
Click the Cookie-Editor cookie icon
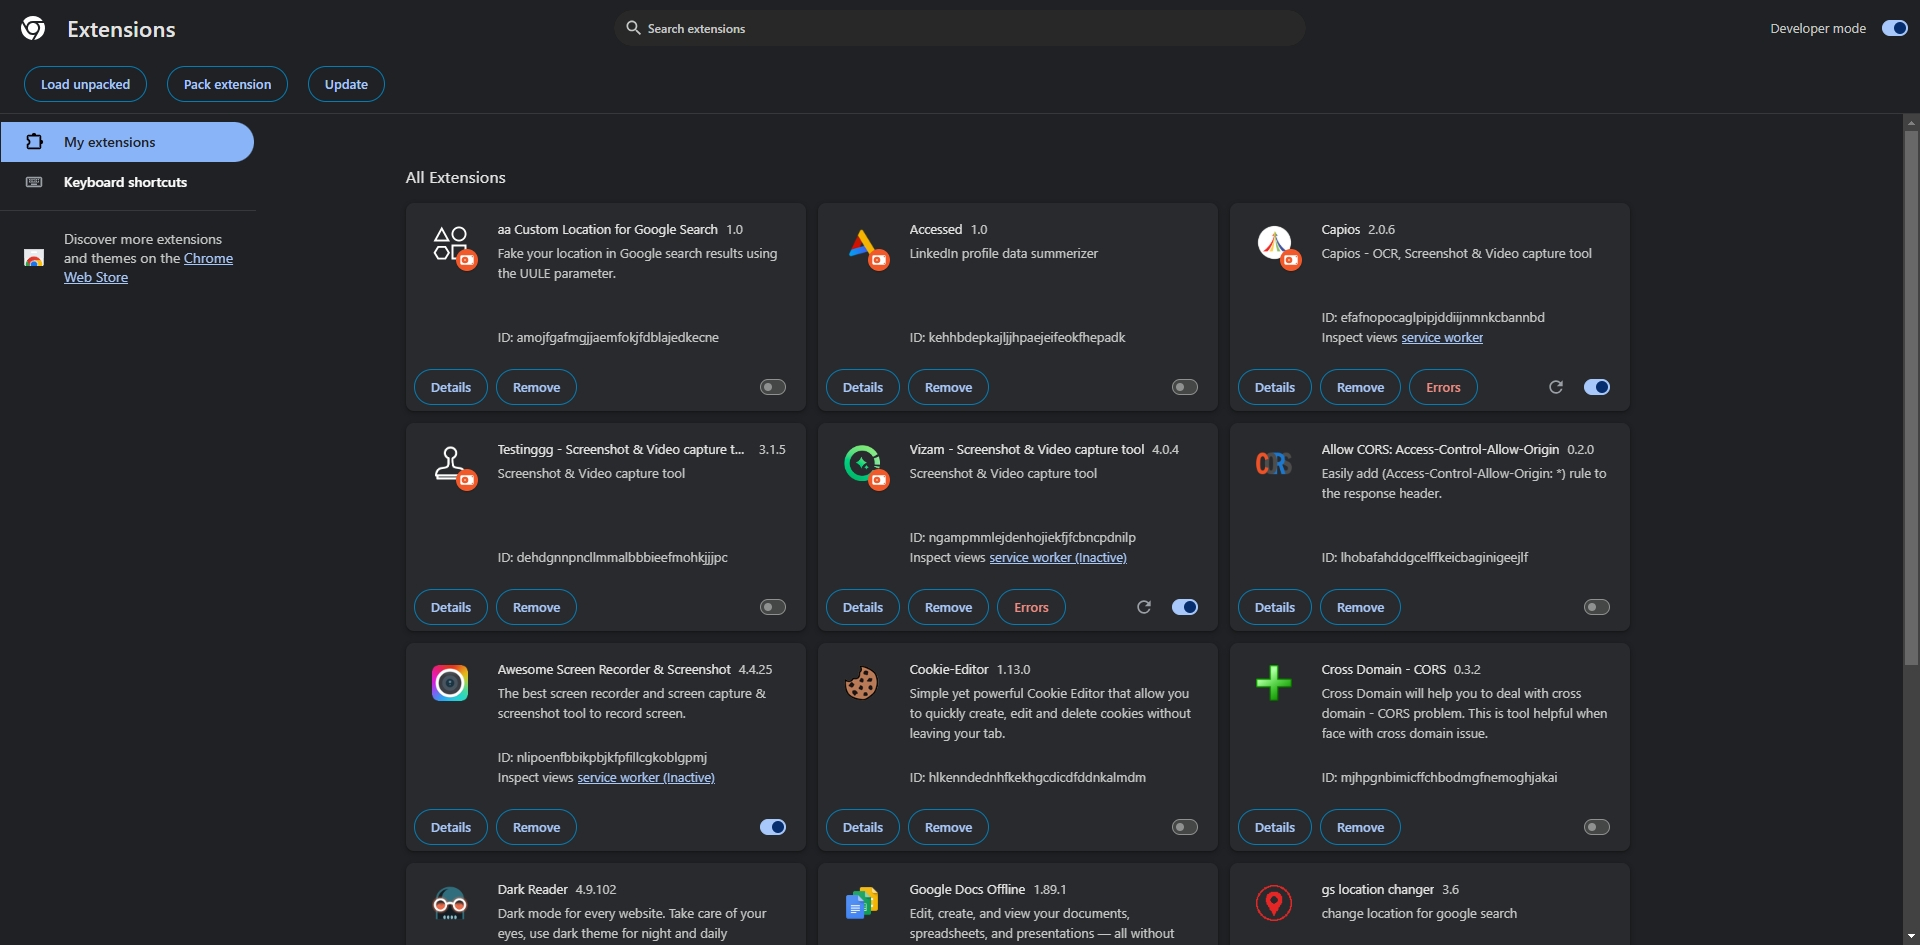click(861, 683)
